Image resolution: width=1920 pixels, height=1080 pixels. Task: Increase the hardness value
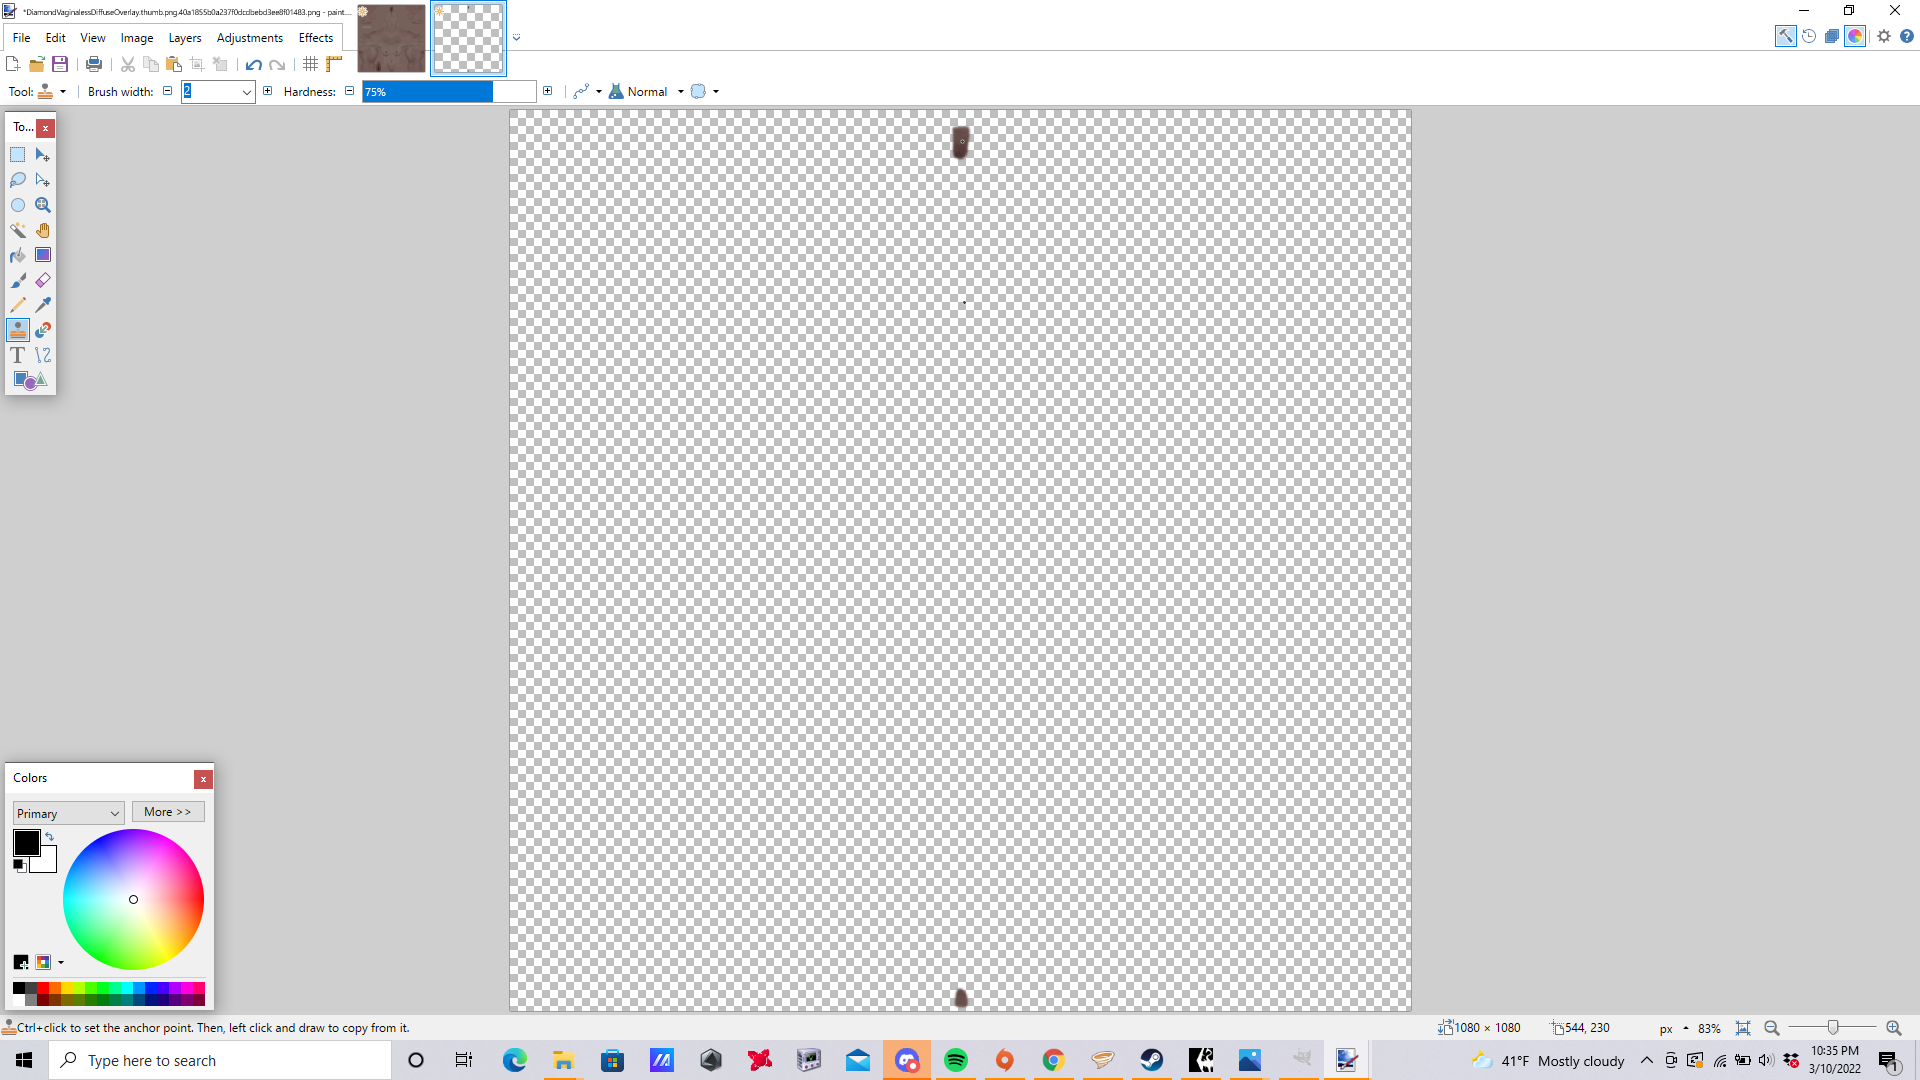[x=547, y=91]
